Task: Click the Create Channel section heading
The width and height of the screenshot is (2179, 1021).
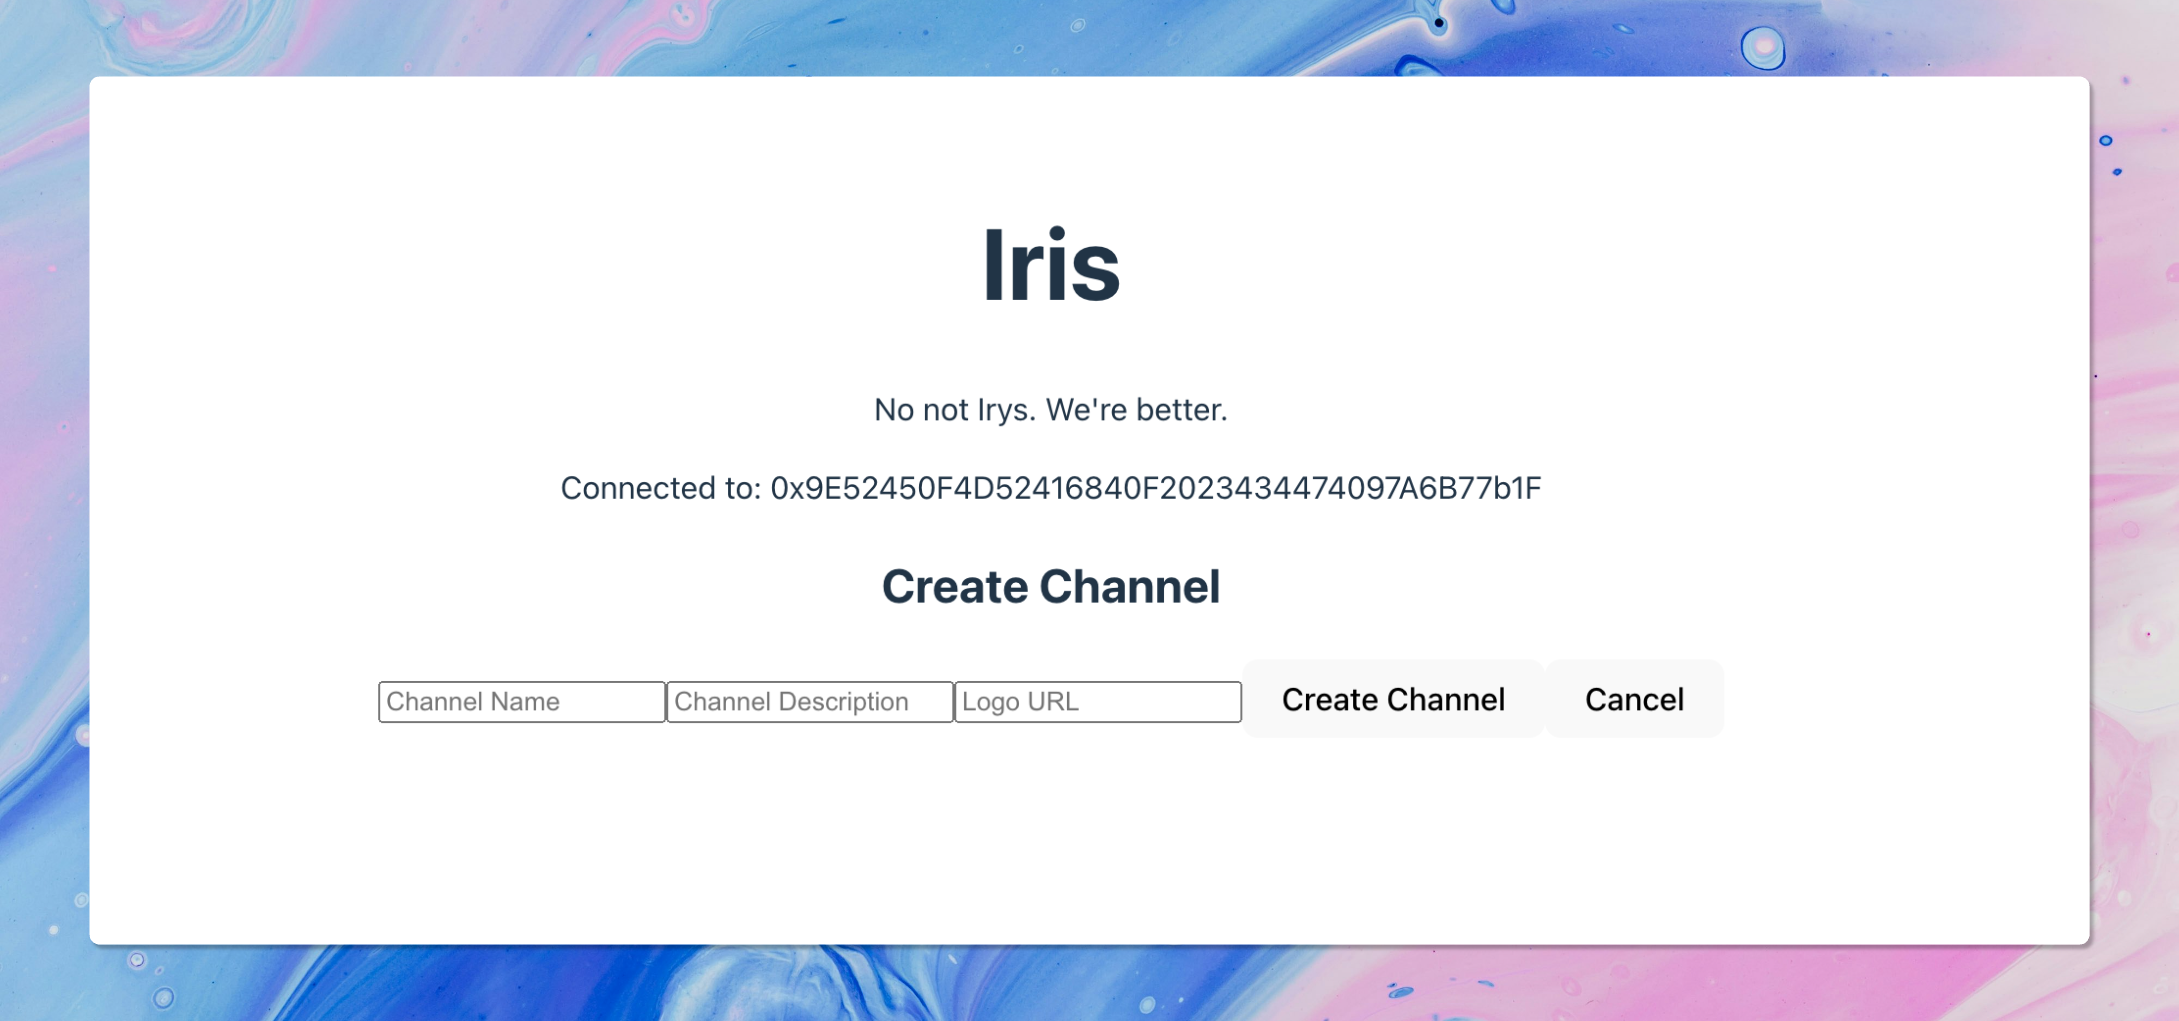Action: (1051, 586)
